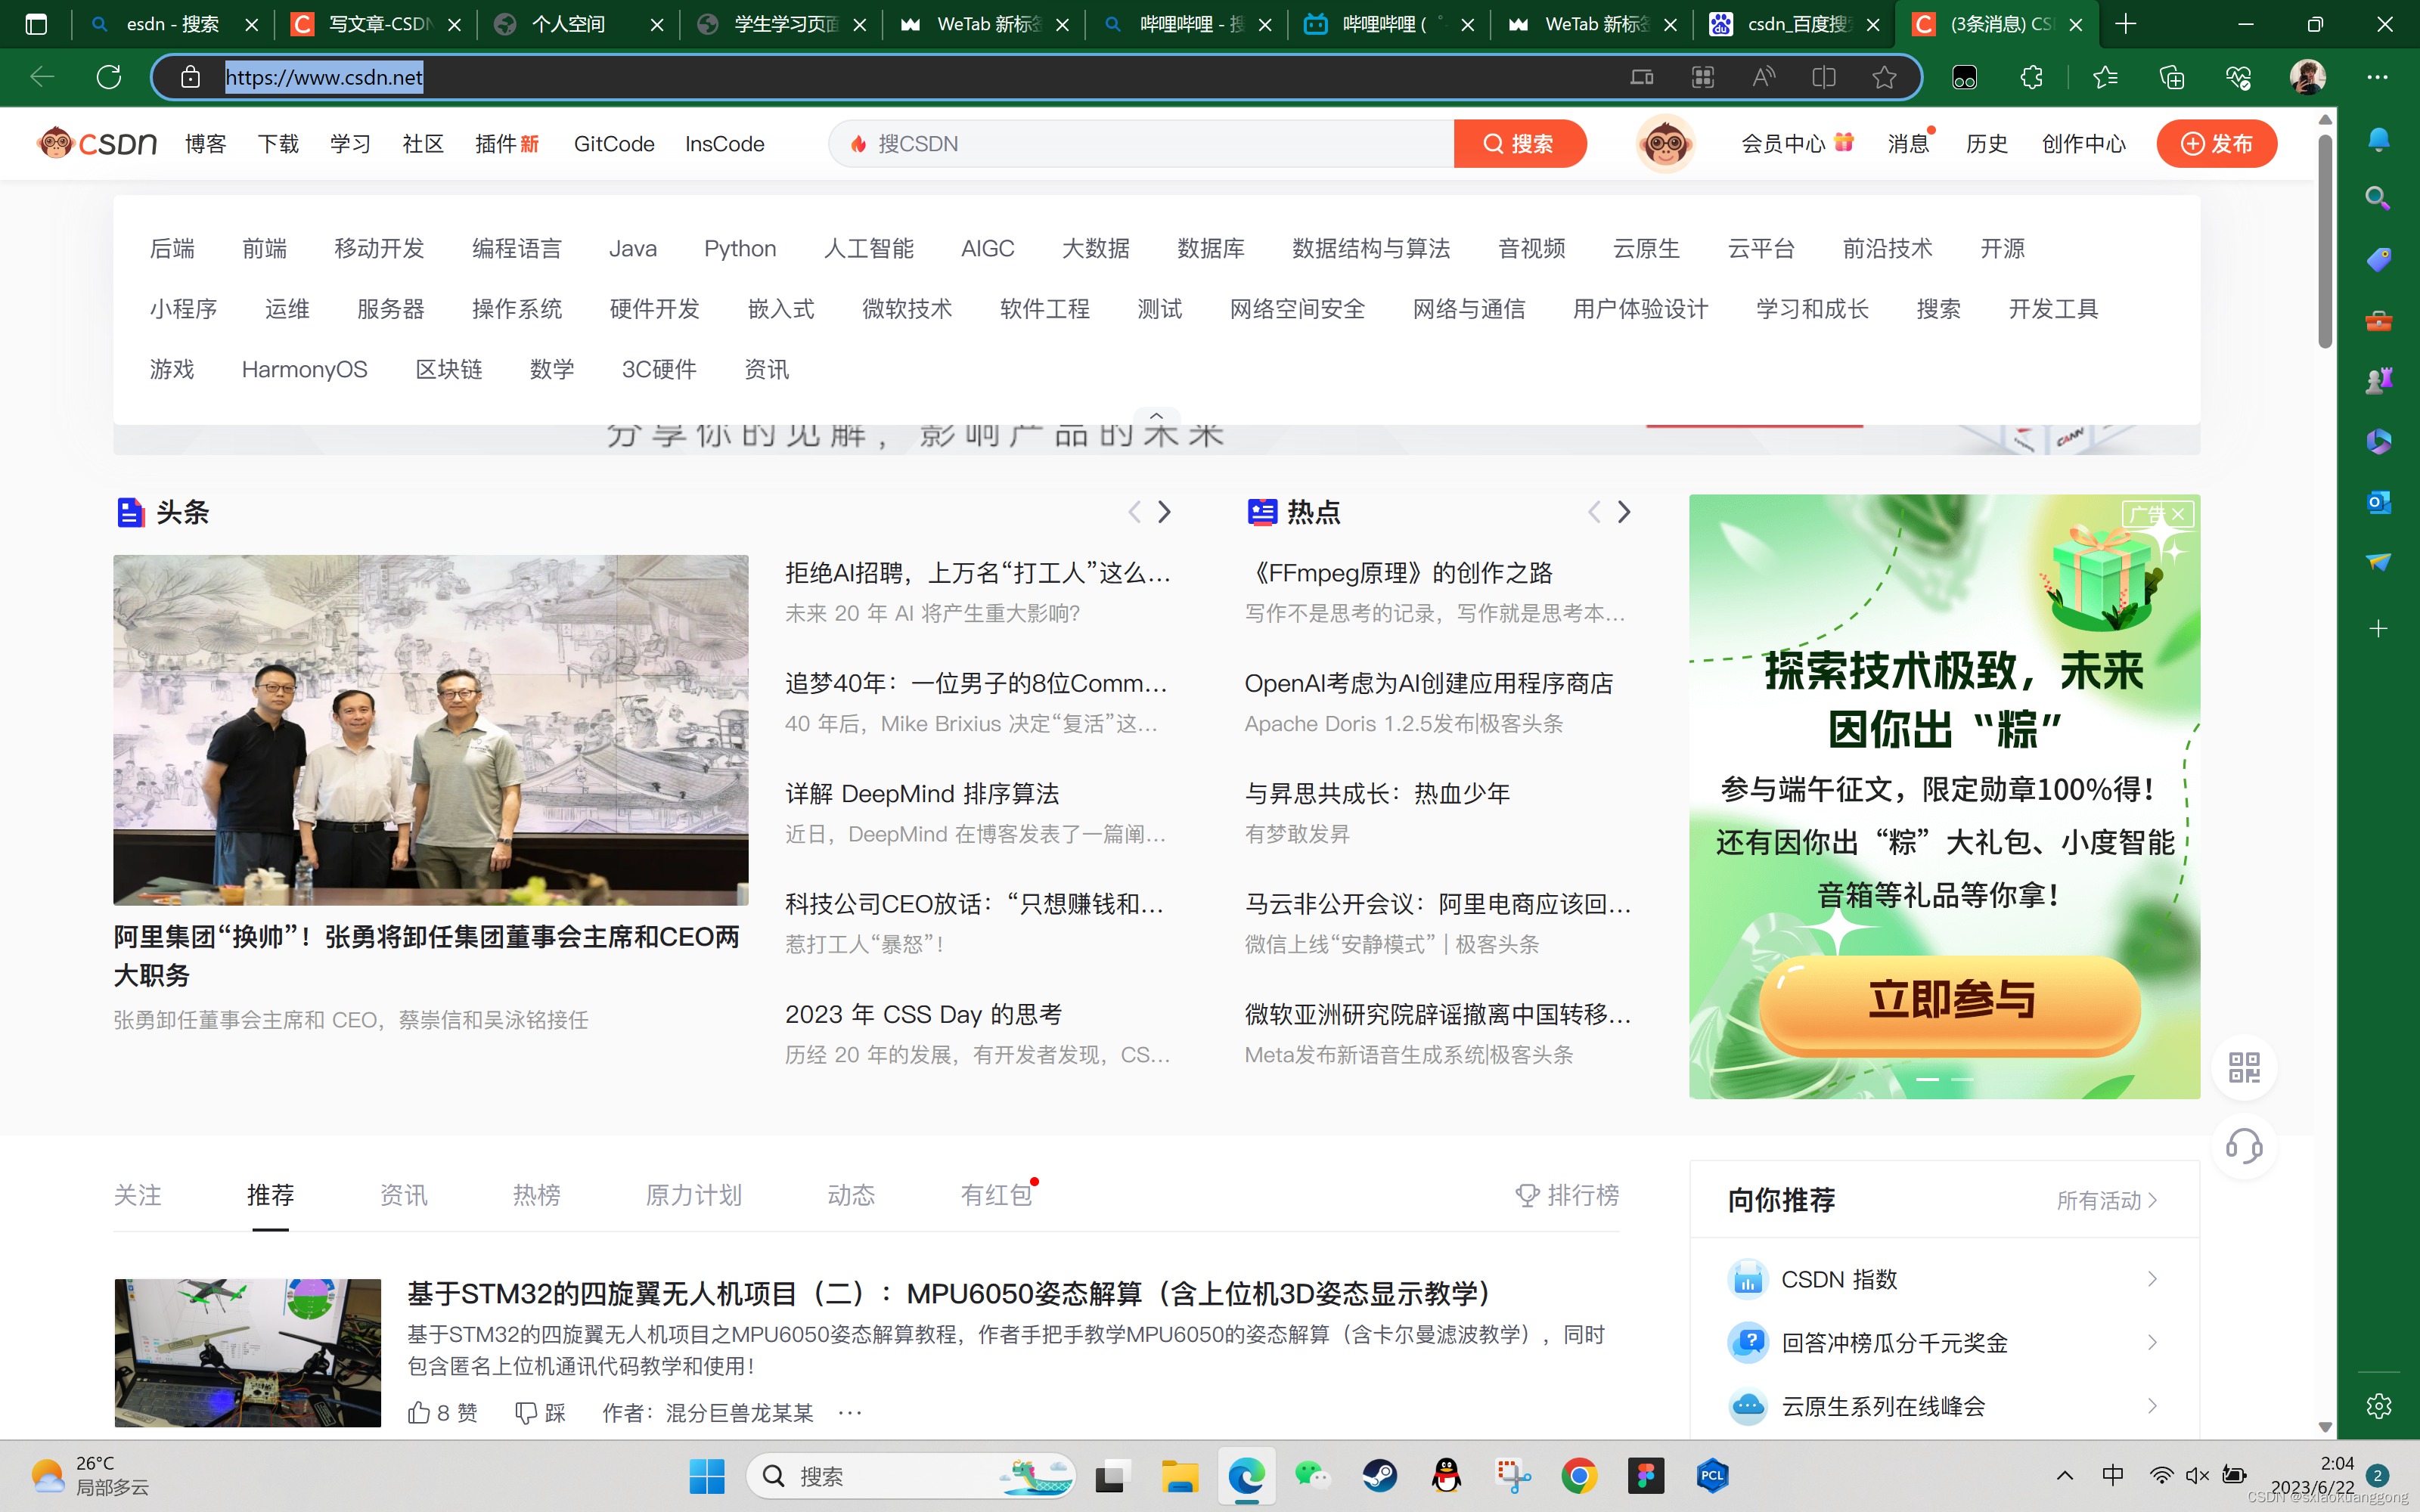Open GitCode in CSDN nav
The width and height of the screenshot is (2420, 1512).
coord(614,144)
